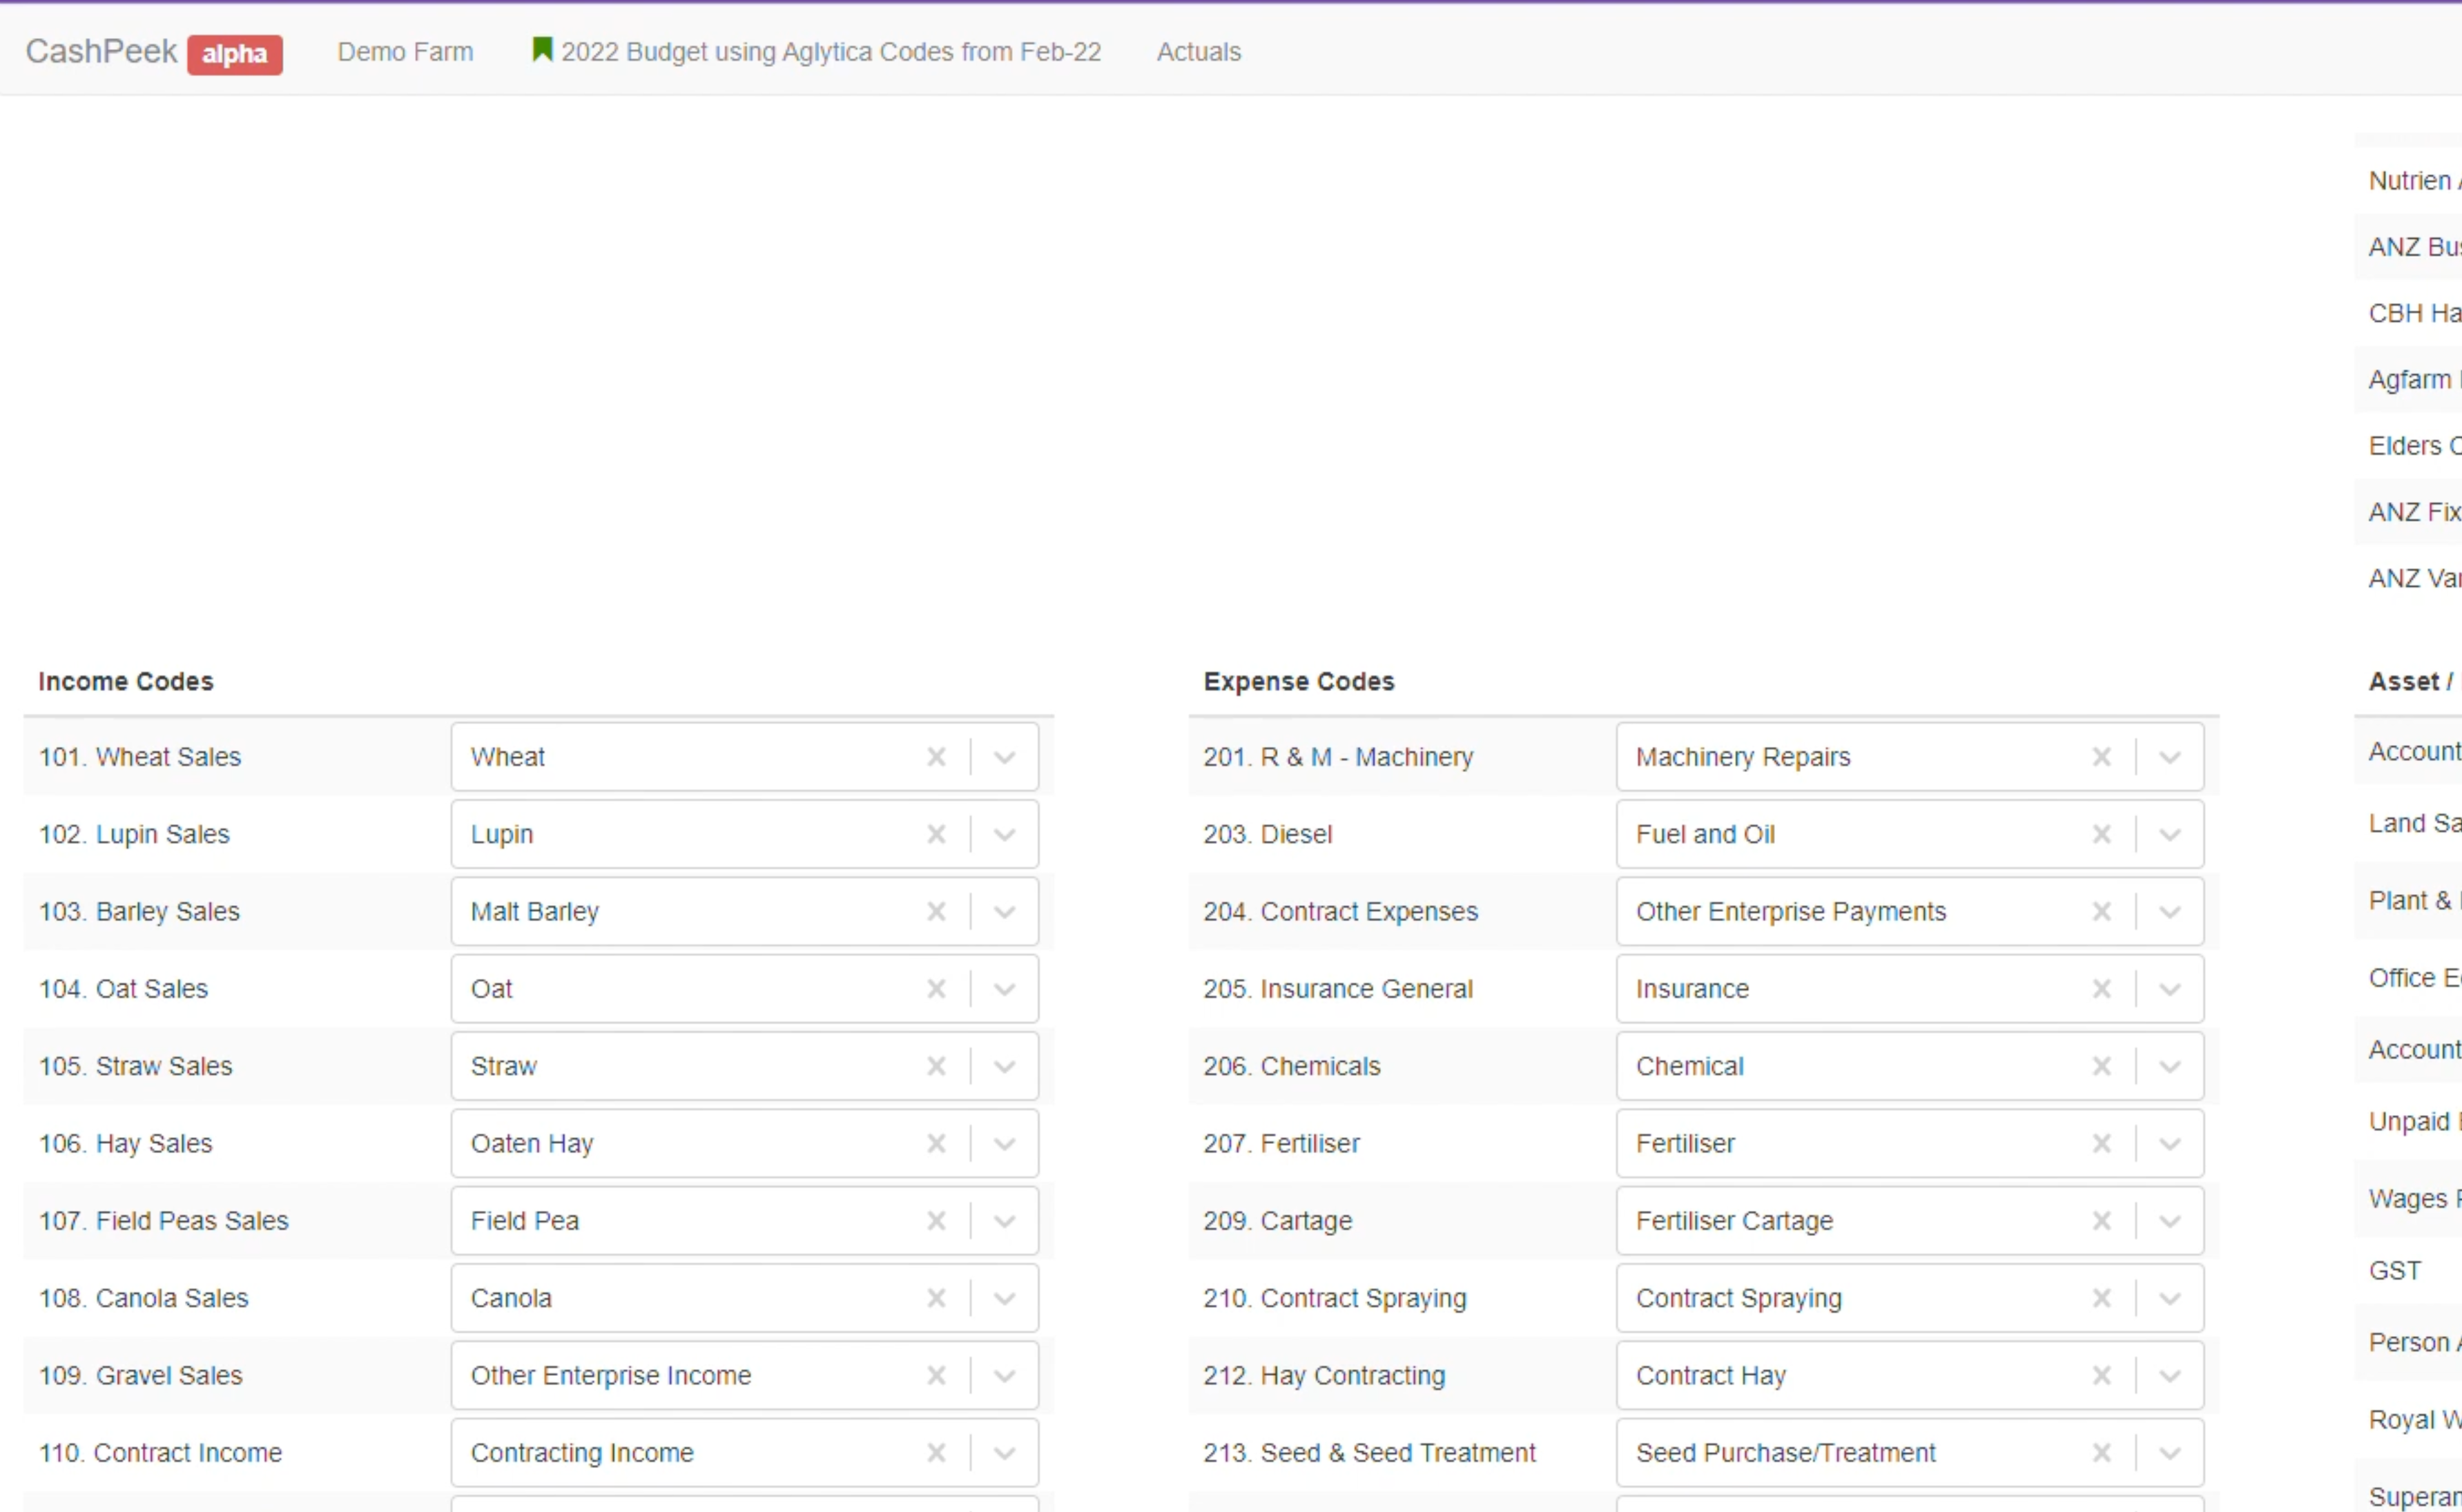This screenshot has height=1512, width=2462.
Task: Expand Diesel expense category dropdown
Action: (2169, 834)
